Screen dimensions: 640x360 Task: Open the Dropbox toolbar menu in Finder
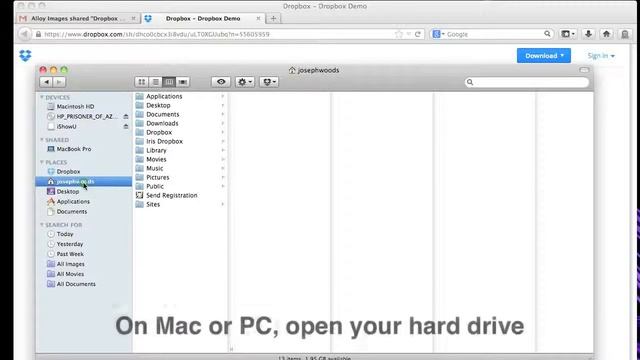(x=269, y=82)
